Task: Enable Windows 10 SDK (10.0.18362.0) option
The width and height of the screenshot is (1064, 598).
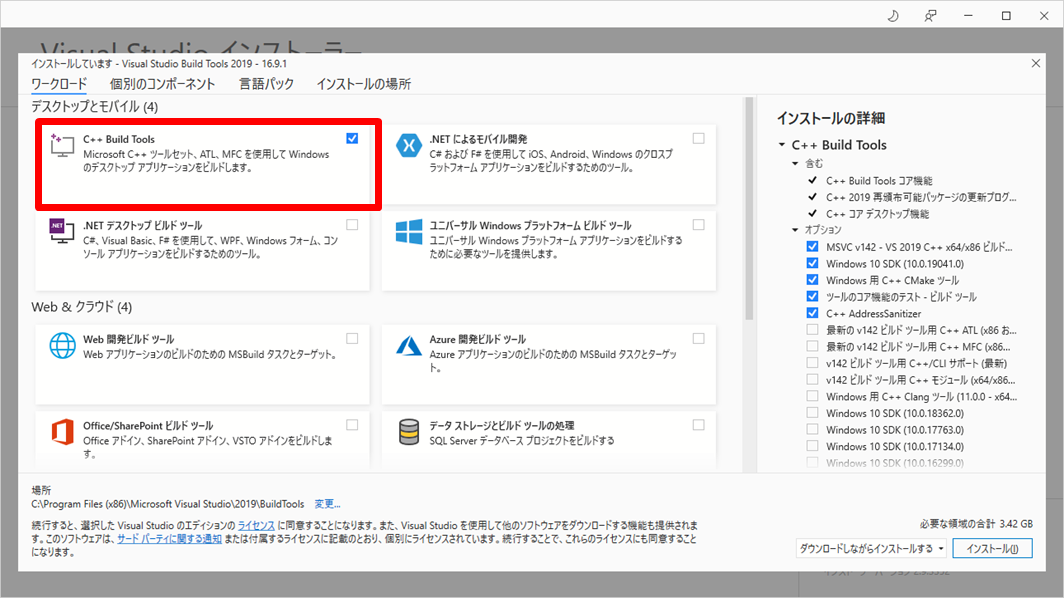Action: (812, 413)
